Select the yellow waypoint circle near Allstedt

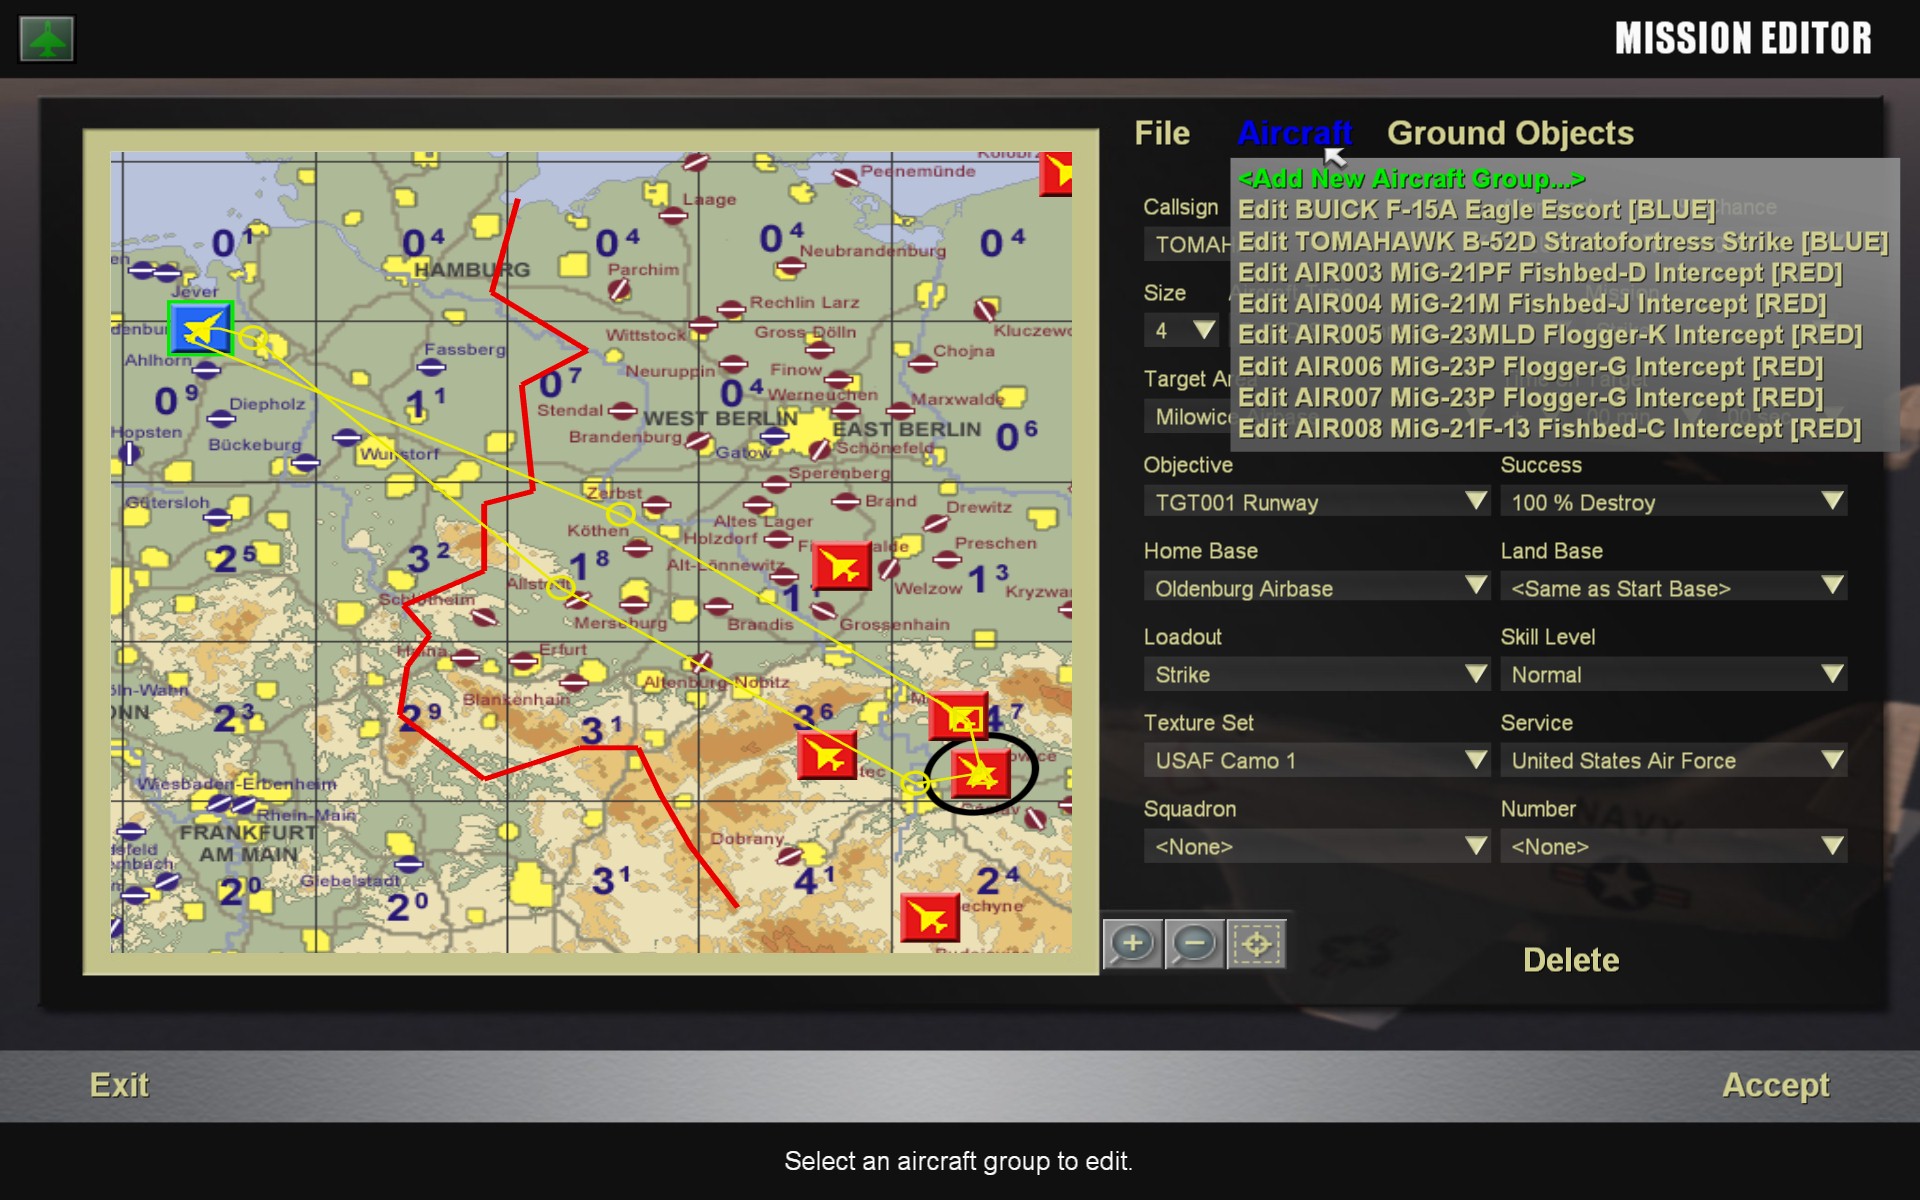coord(559,588)
